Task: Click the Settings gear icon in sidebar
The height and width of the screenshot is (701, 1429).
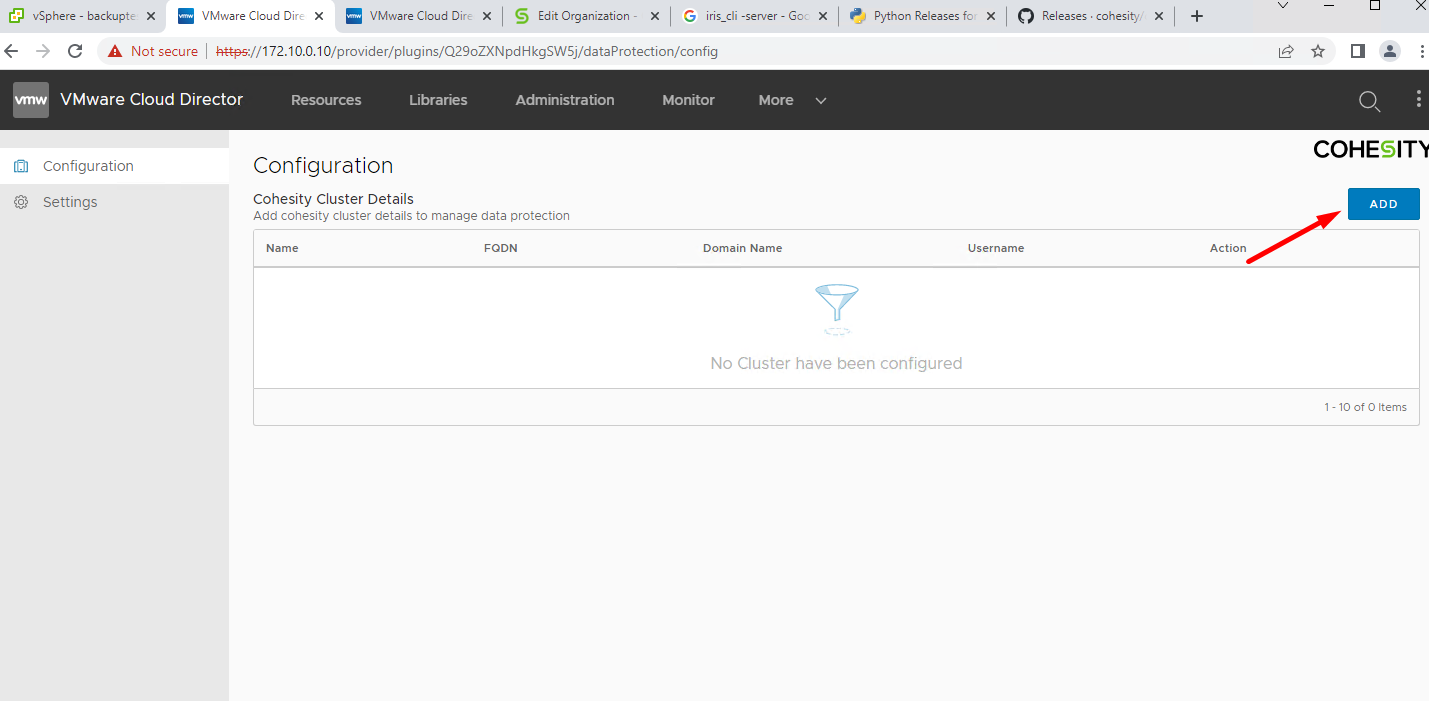Action: (20, 202)
